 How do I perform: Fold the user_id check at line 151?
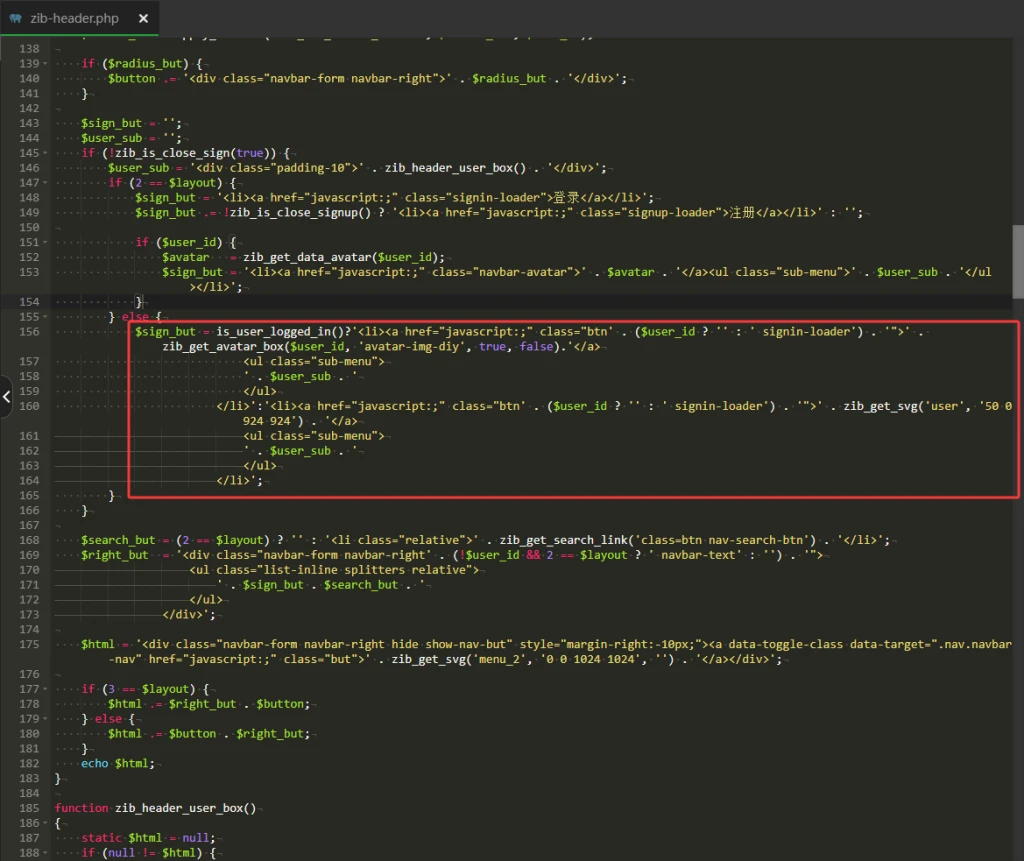pos(47,242)
